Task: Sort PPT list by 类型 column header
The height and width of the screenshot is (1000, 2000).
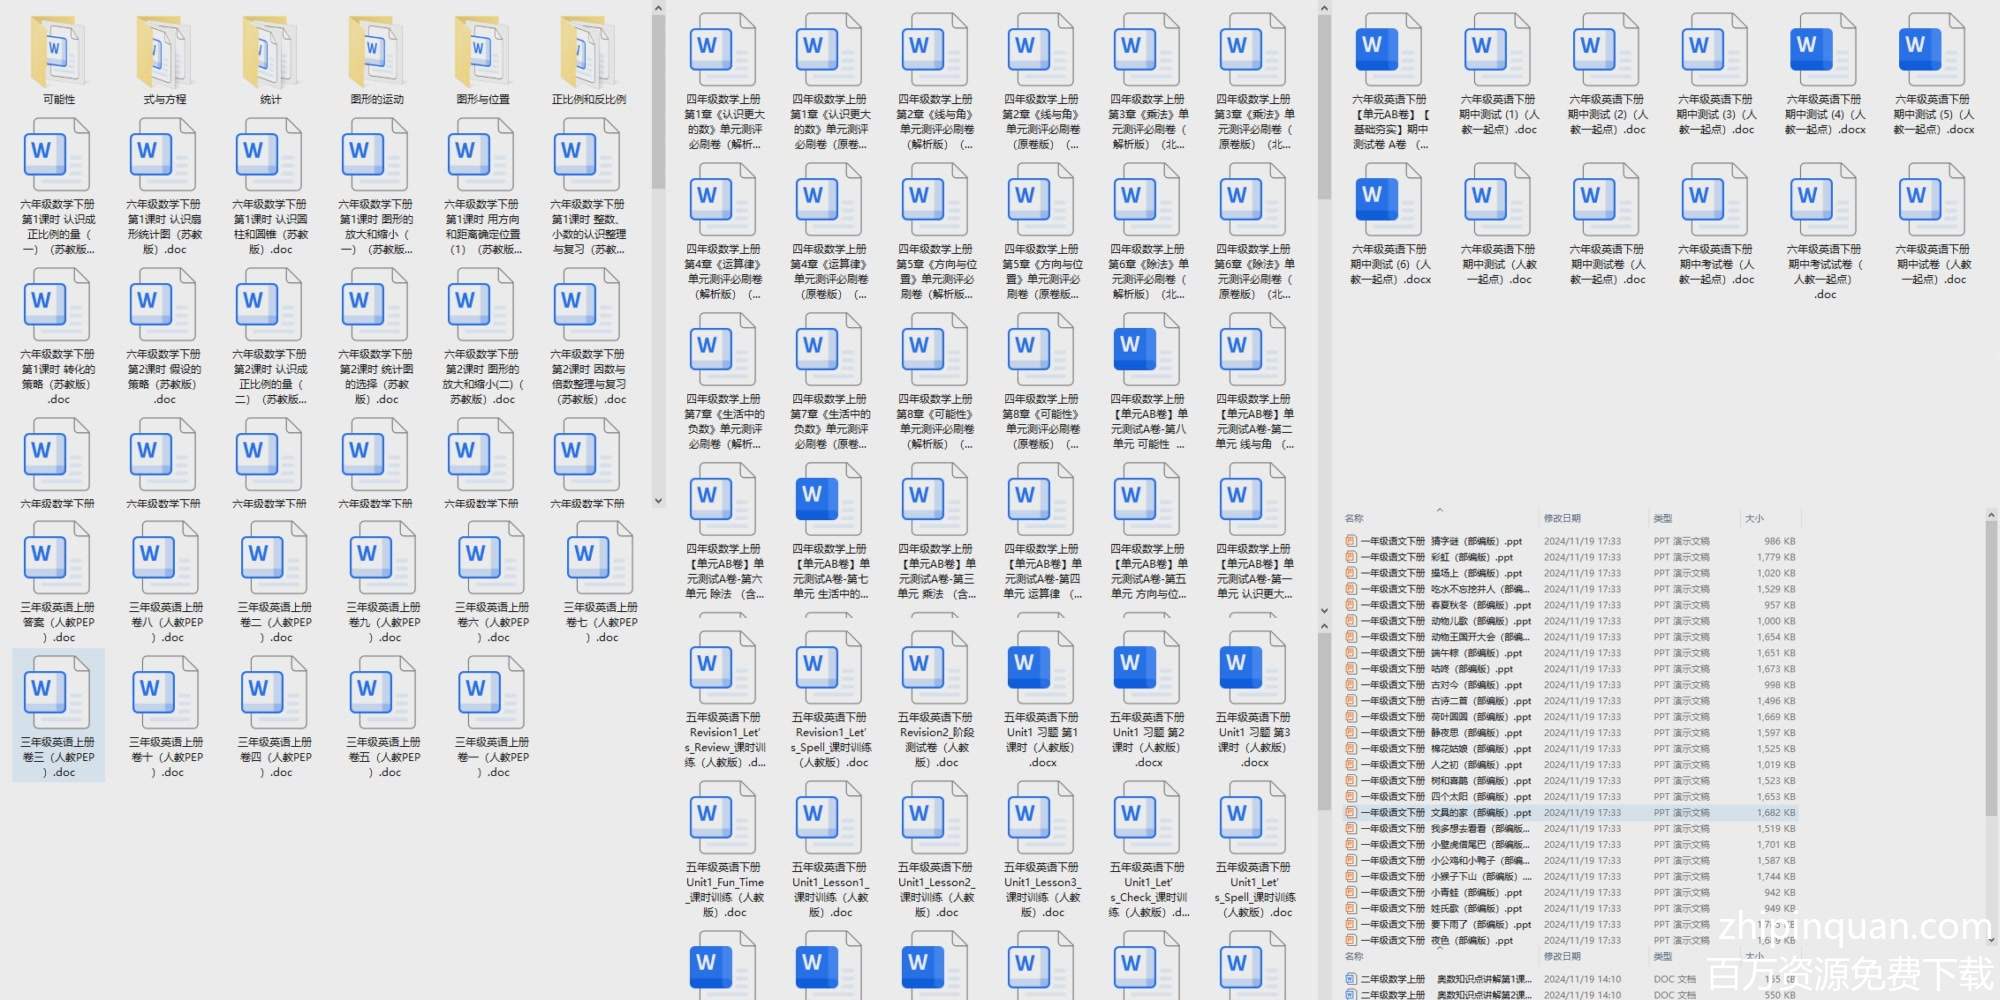Action: (1663, 518)
